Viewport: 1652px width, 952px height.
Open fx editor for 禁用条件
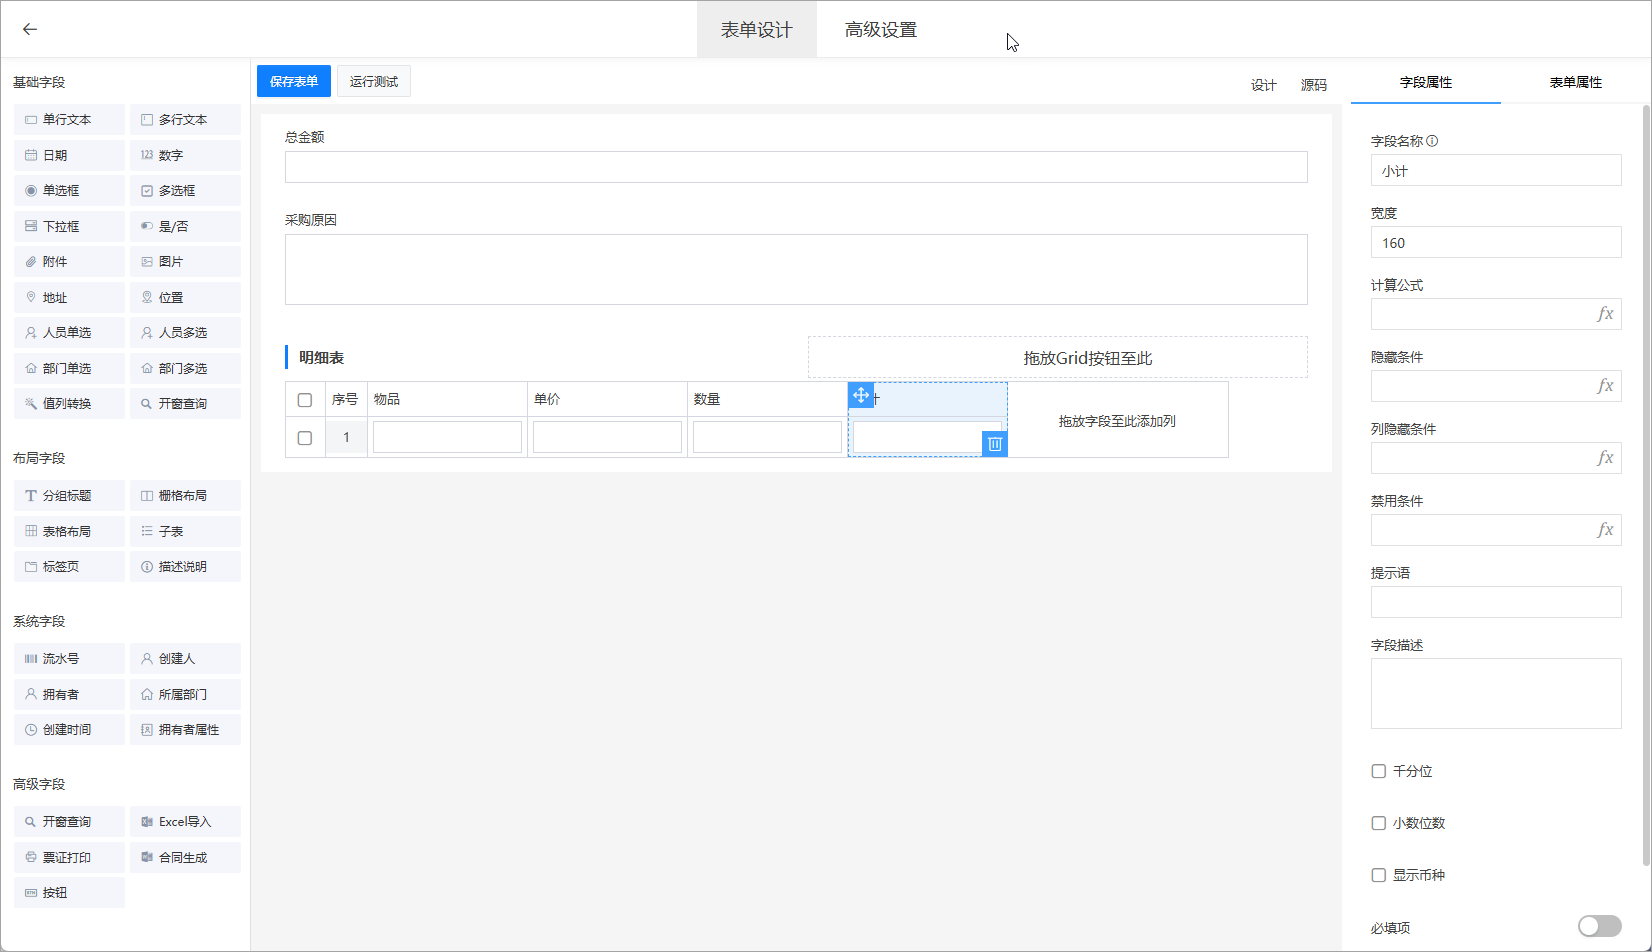[x=1604, y=530]
